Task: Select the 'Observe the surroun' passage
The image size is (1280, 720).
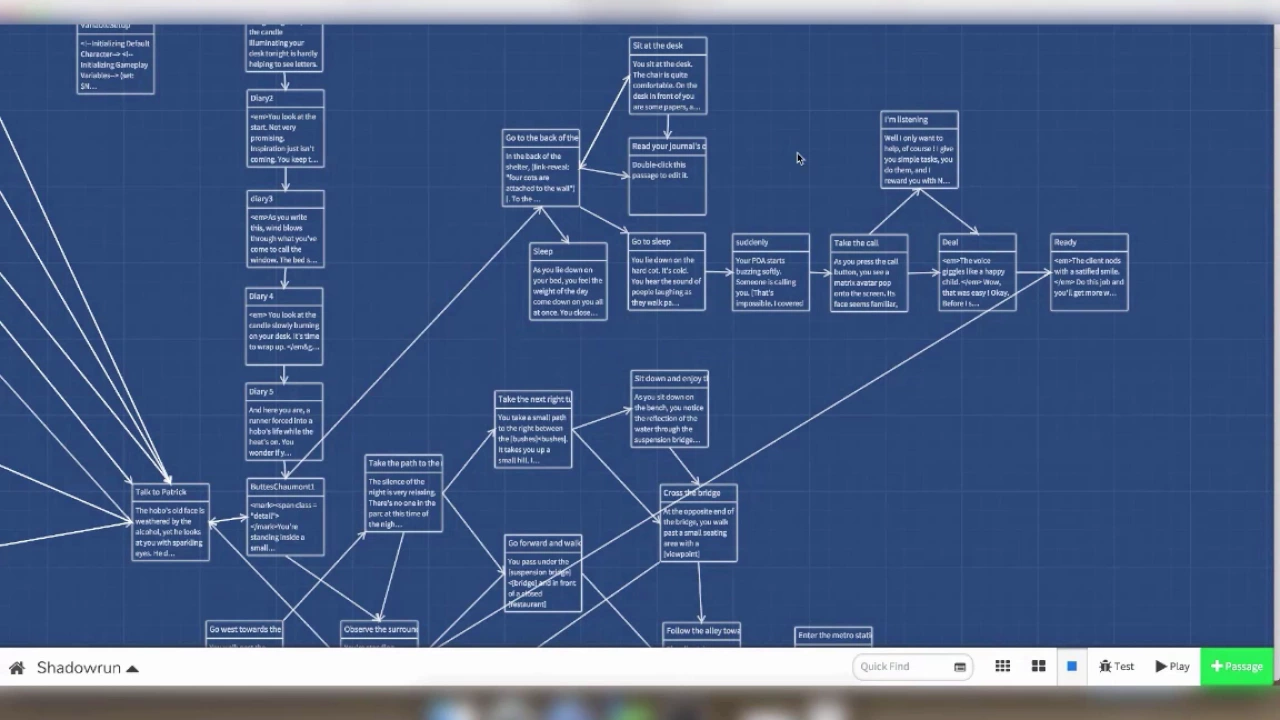Action: (x=380, y=634)
